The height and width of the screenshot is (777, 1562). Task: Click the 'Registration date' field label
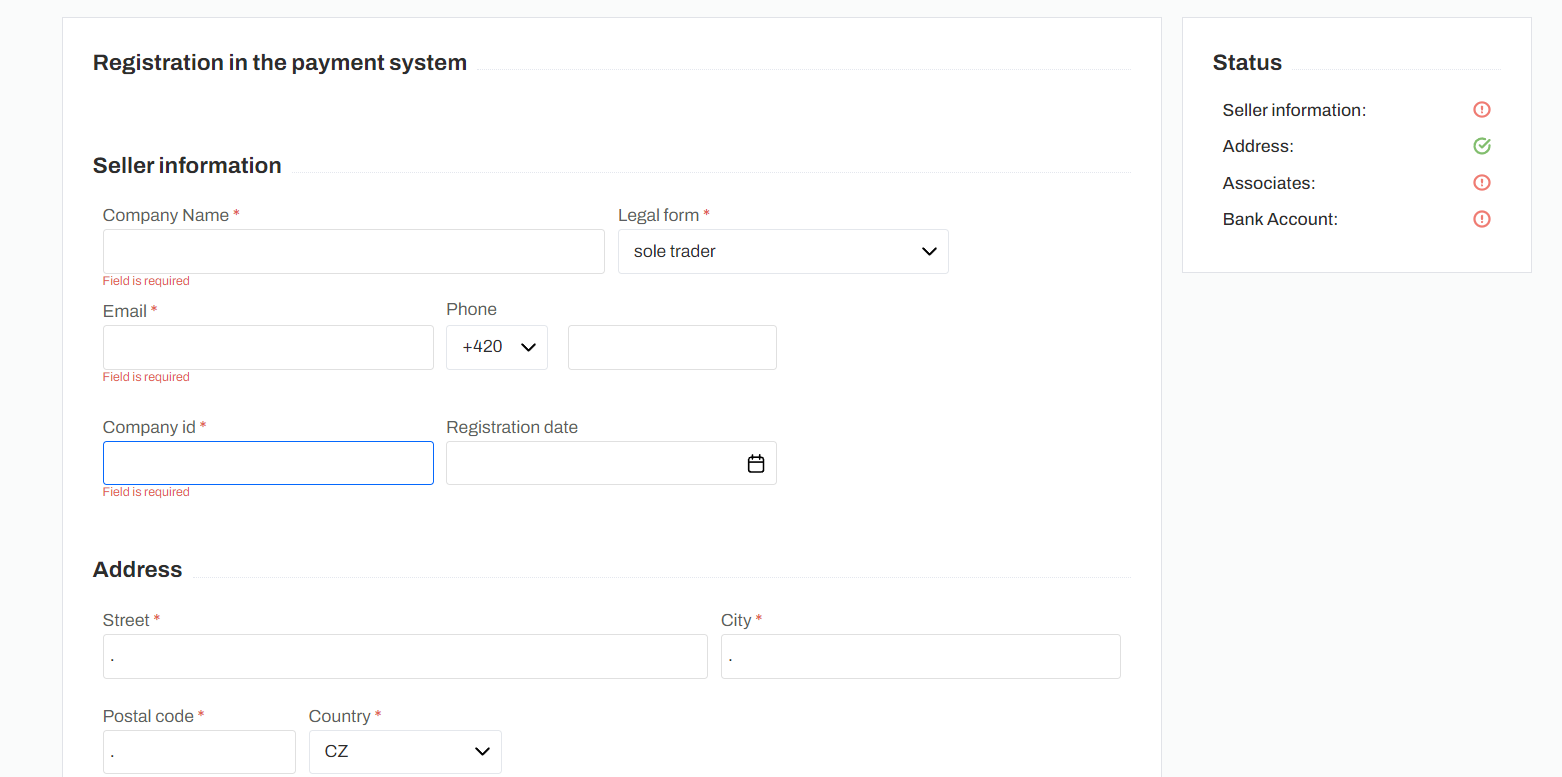(x=512, y=427)
